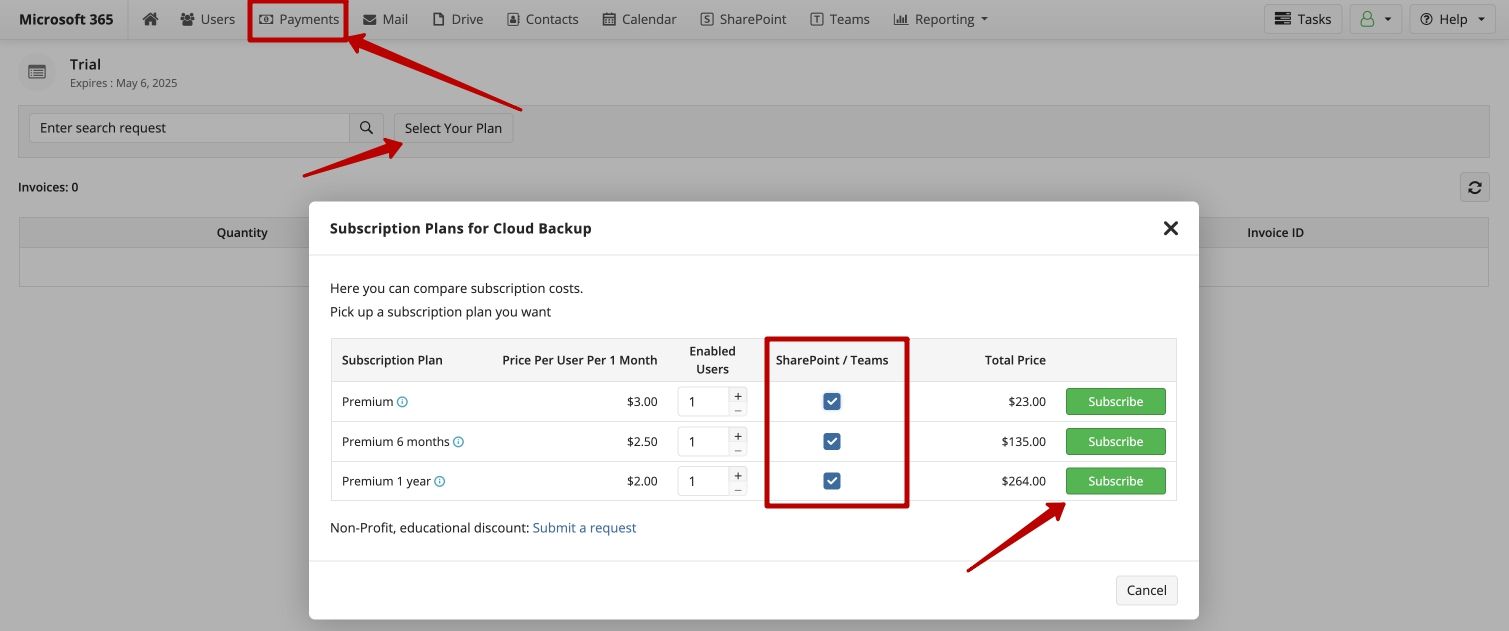Screen dimensions: 1509x631
Task: Decrease users for Premium 6 months
Action: 738,450
